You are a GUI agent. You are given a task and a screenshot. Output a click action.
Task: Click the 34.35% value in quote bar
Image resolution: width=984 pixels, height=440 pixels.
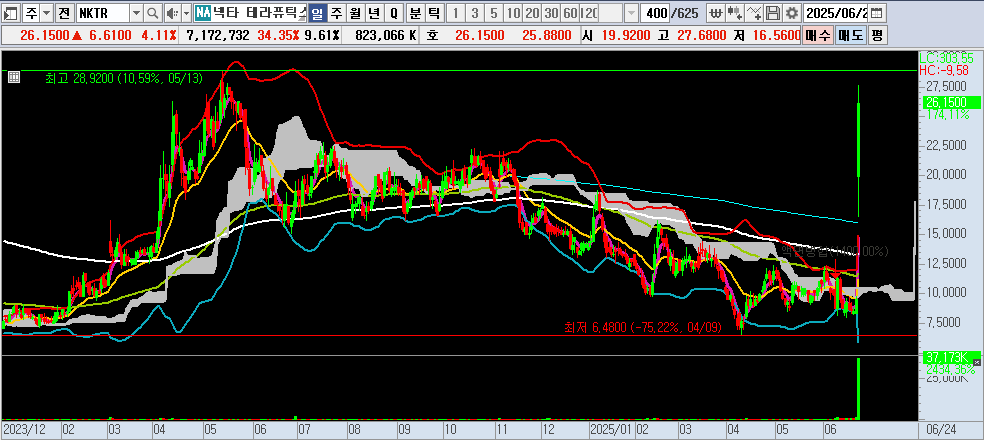279,36
